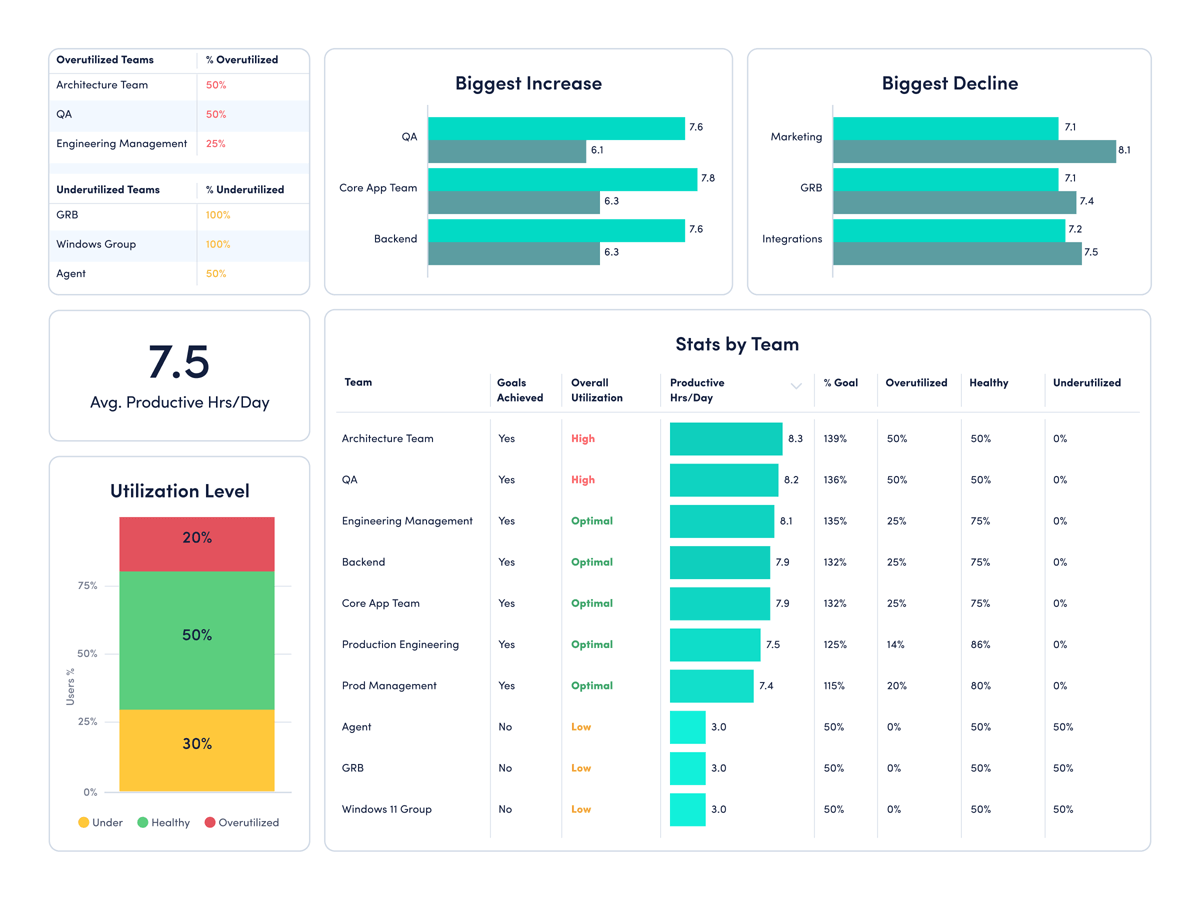Toggle the yellow Under legend dot
This screenshot has height=900, width=1200.
coord(85,822)
